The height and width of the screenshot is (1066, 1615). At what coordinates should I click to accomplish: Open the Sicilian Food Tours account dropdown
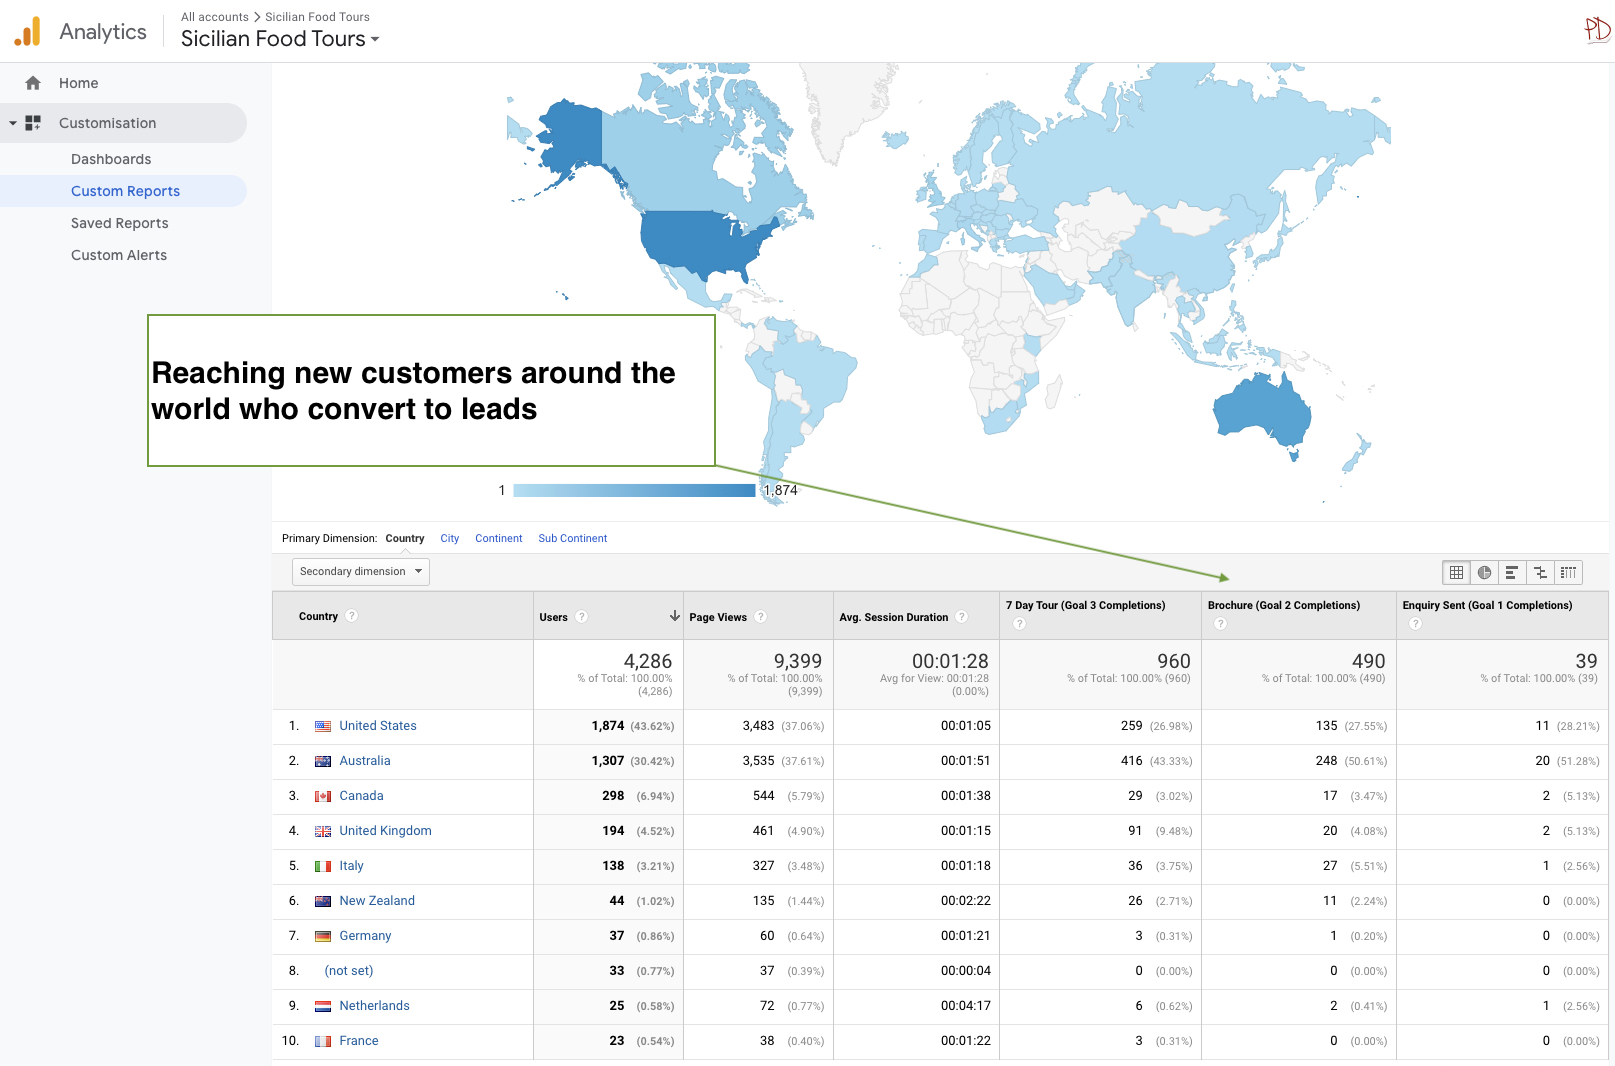[280, 39]
